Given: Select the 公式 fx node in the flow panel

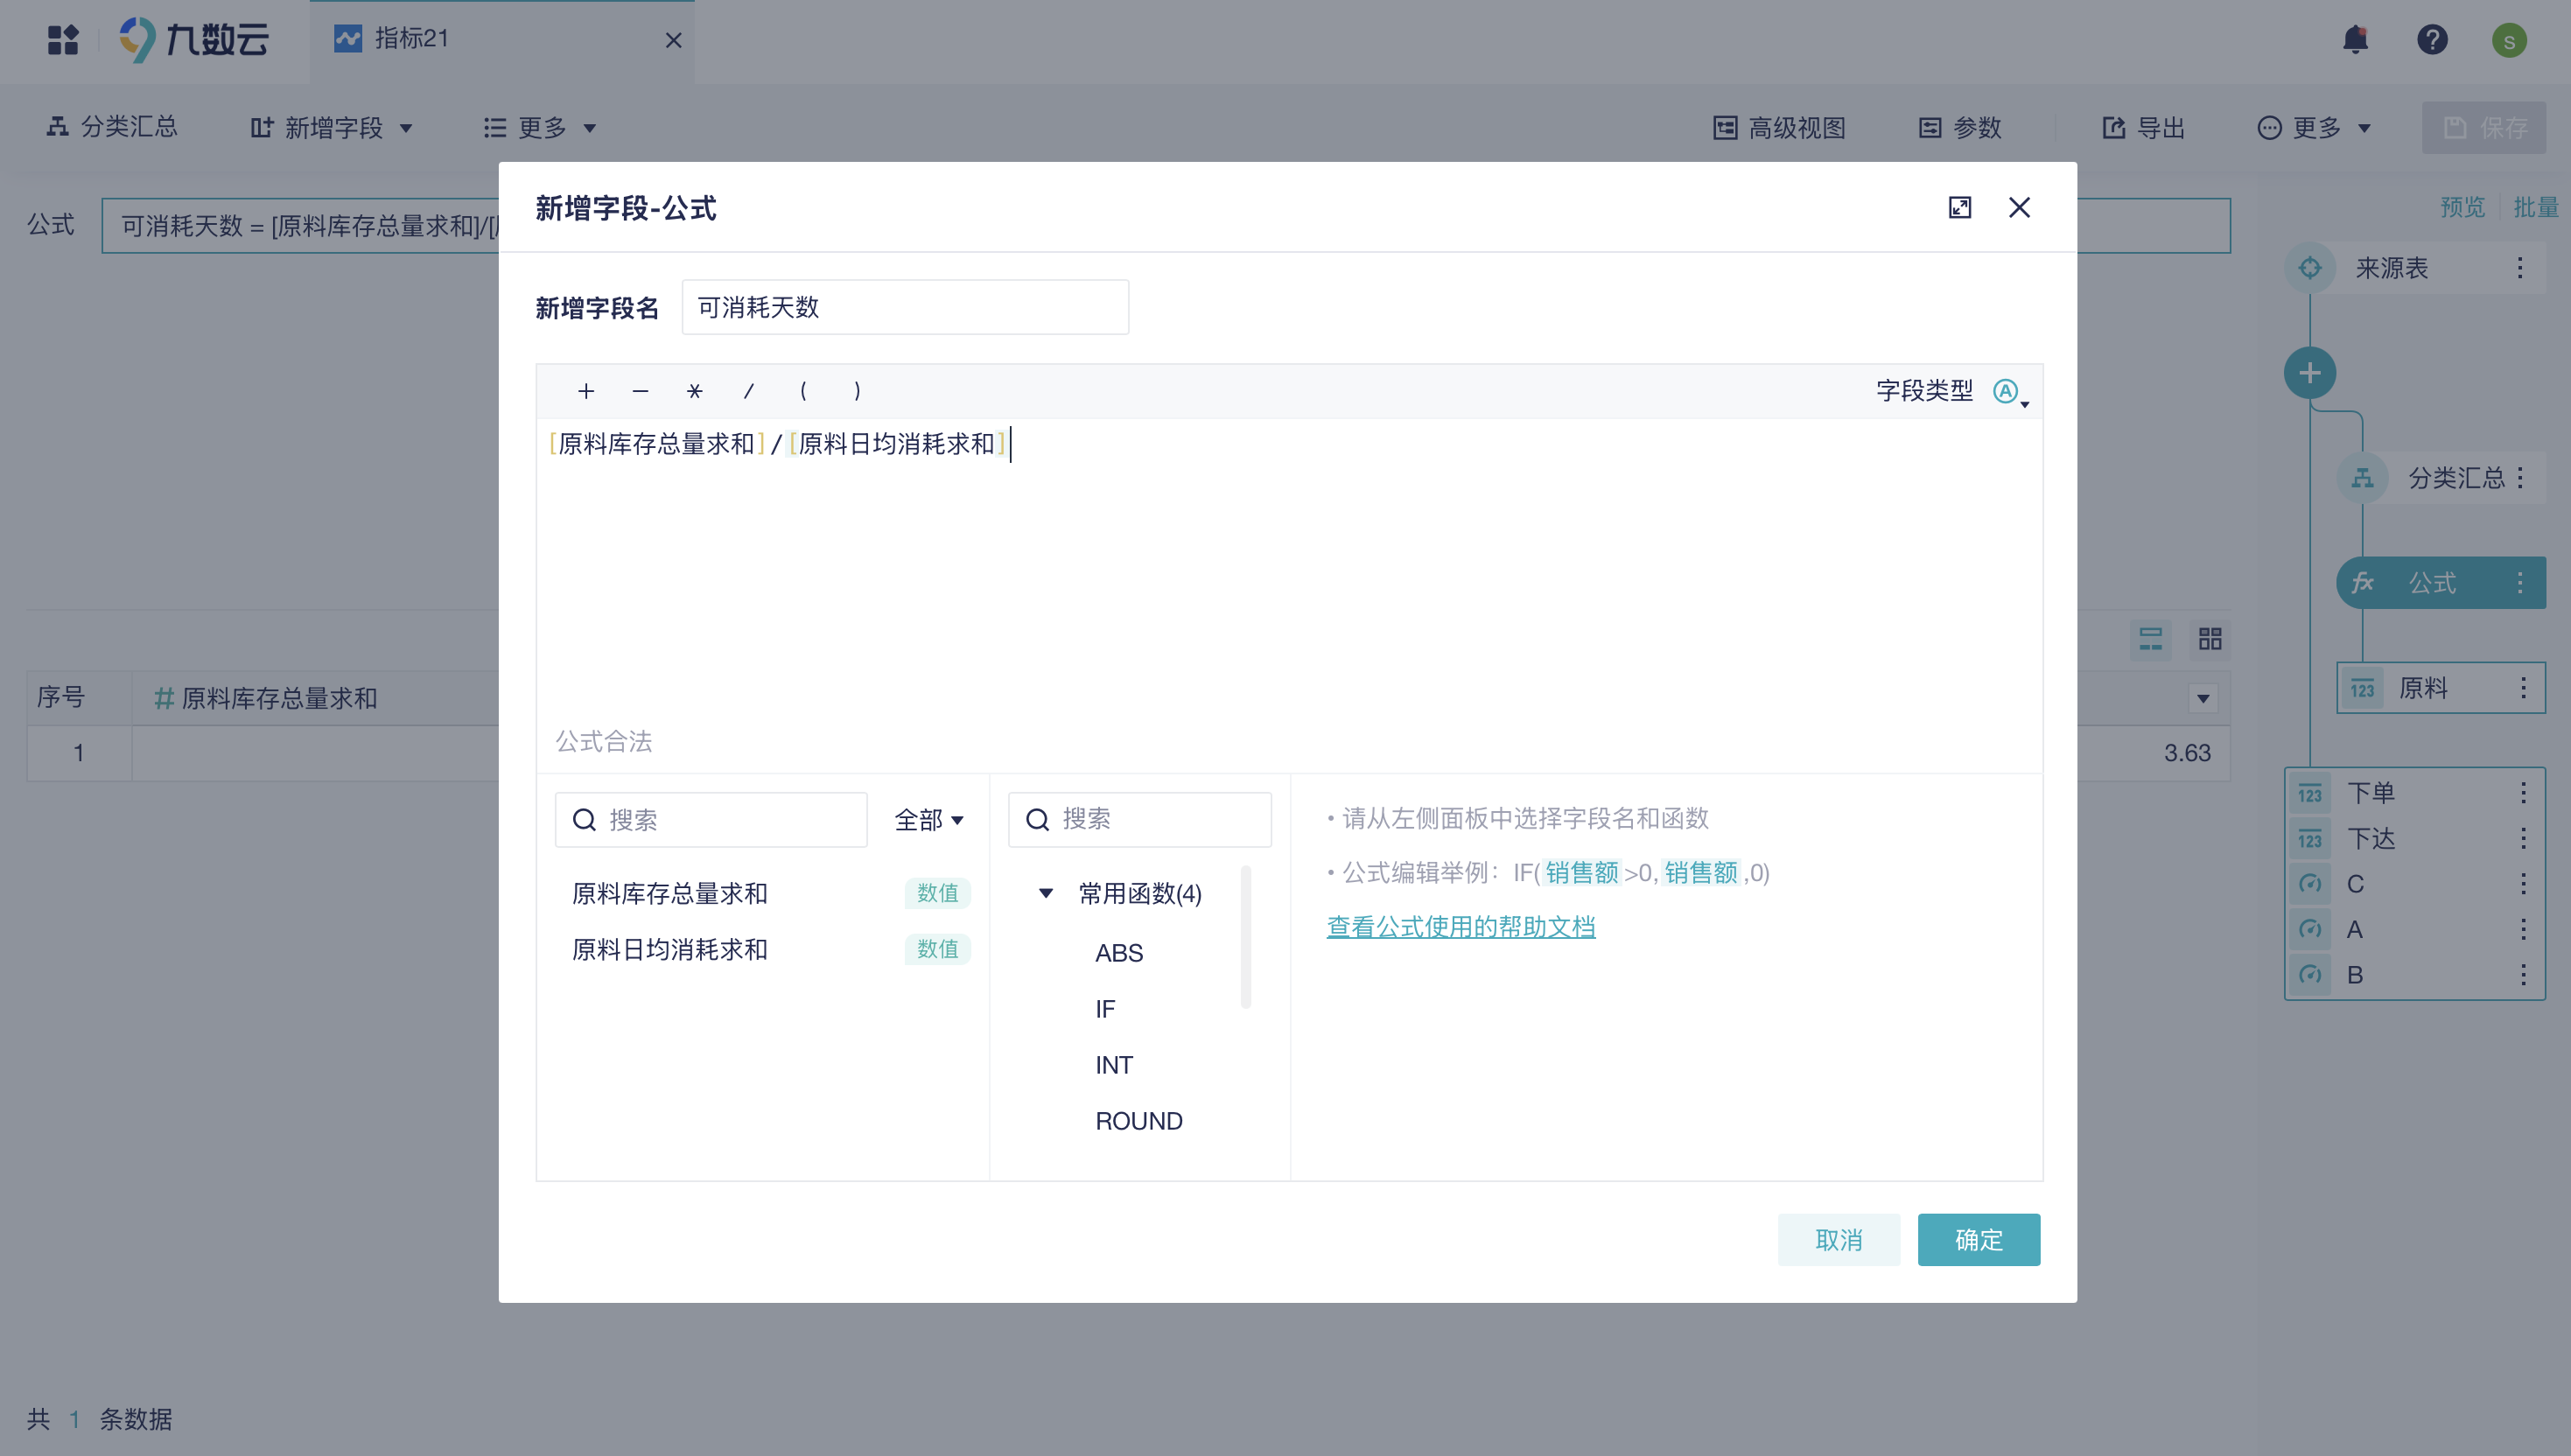Looking at the screenshot, I should pyautogui.click(x=2434, y=582).
